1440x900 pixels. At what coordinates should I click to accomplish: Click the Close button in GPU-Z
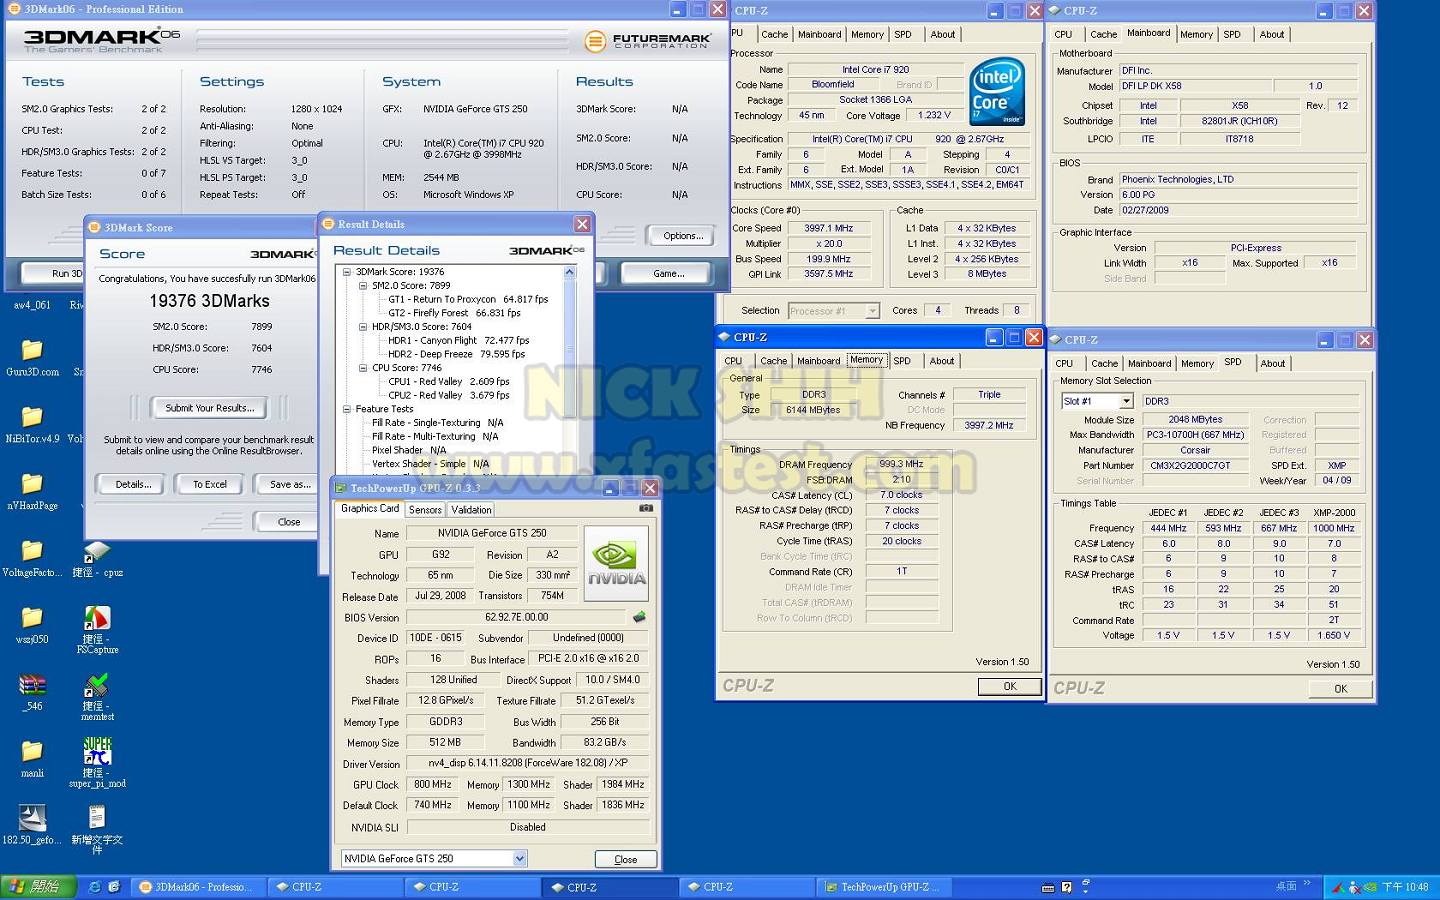tap(626, 859)
